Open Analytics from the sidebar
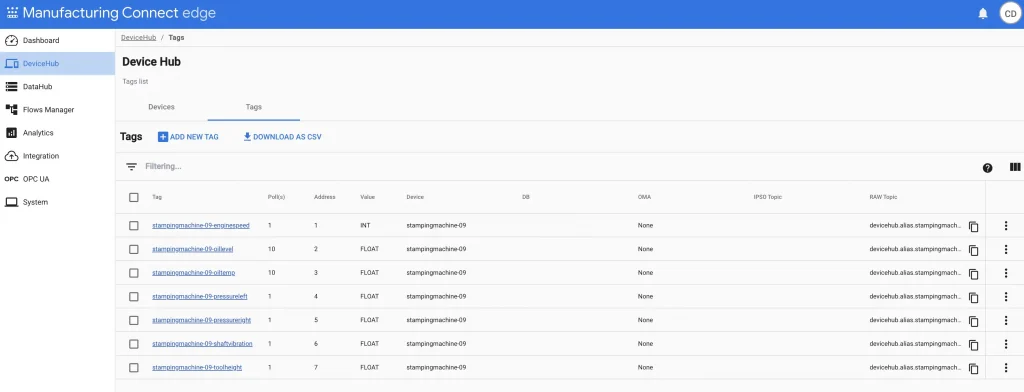 [x=57, y=133]
